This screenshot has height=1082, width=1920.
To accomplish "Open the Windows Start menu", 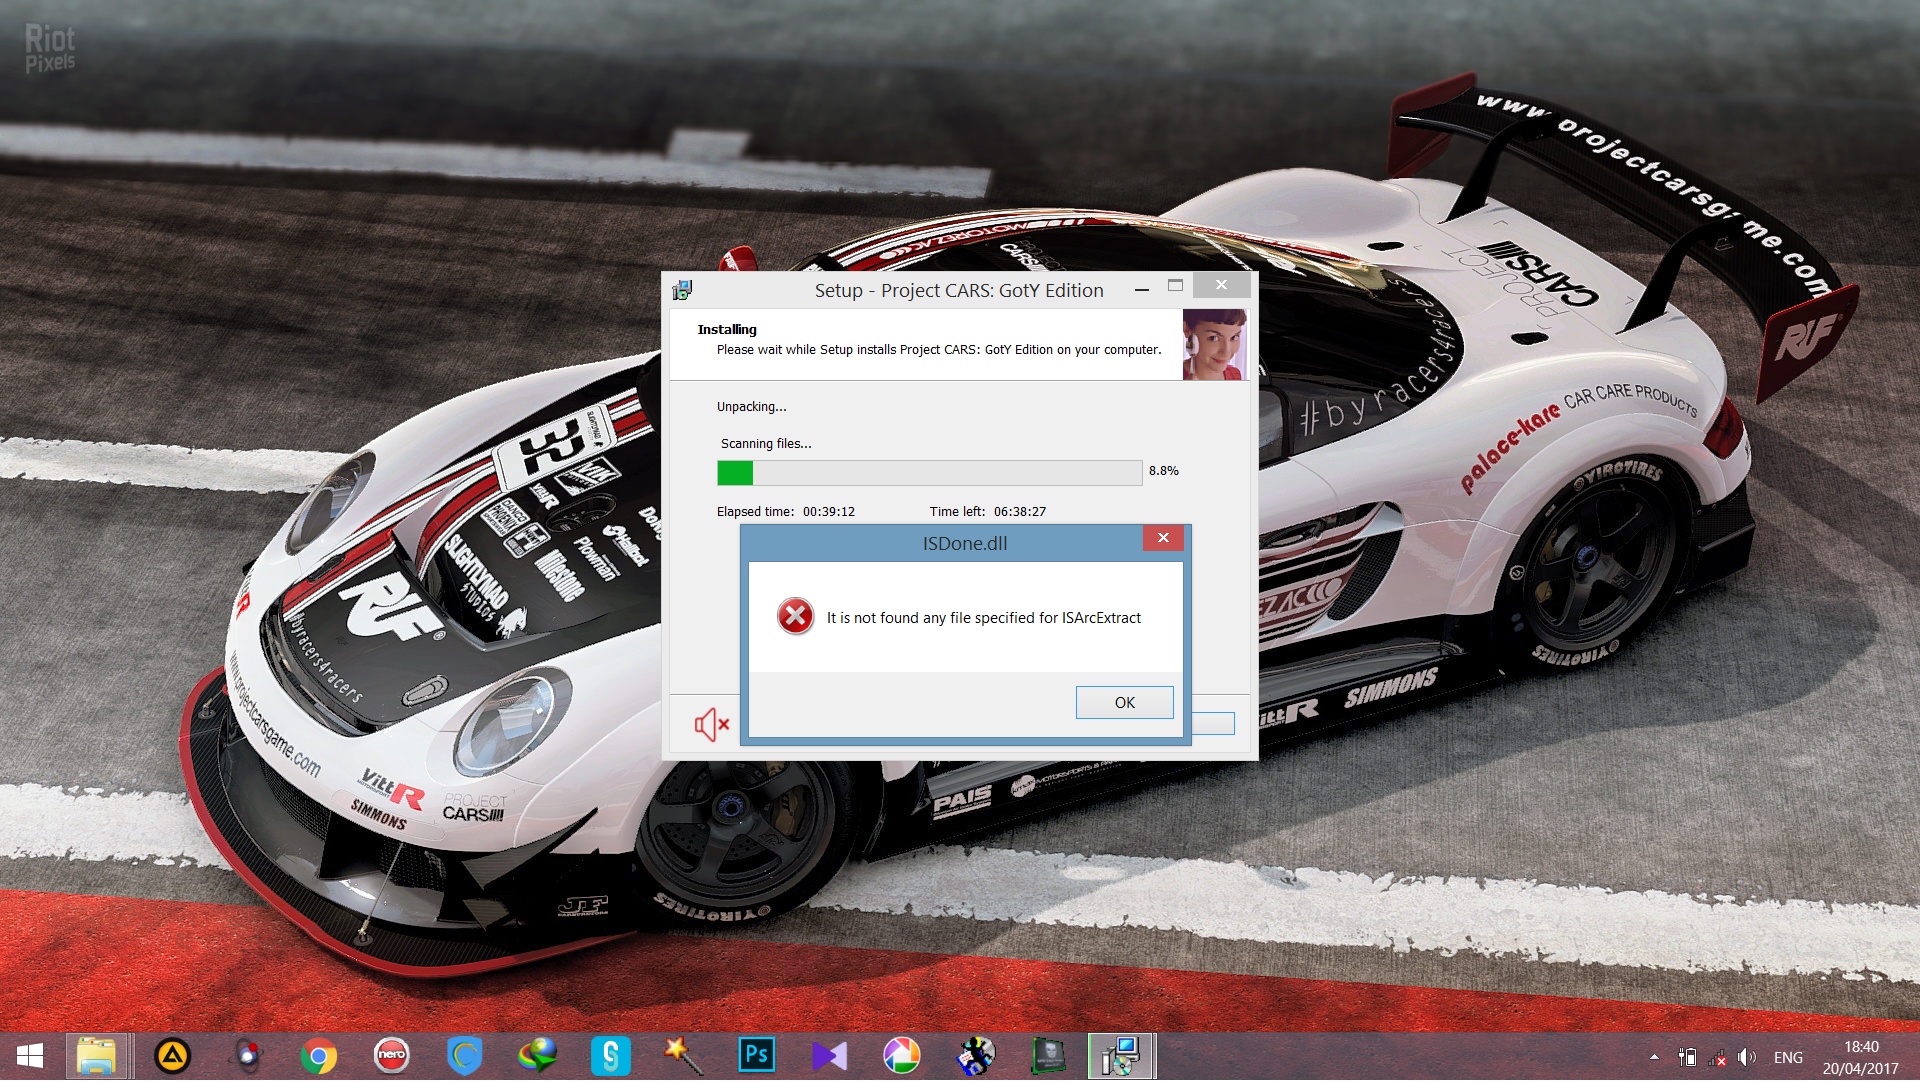I will (x=30, y=1056).
